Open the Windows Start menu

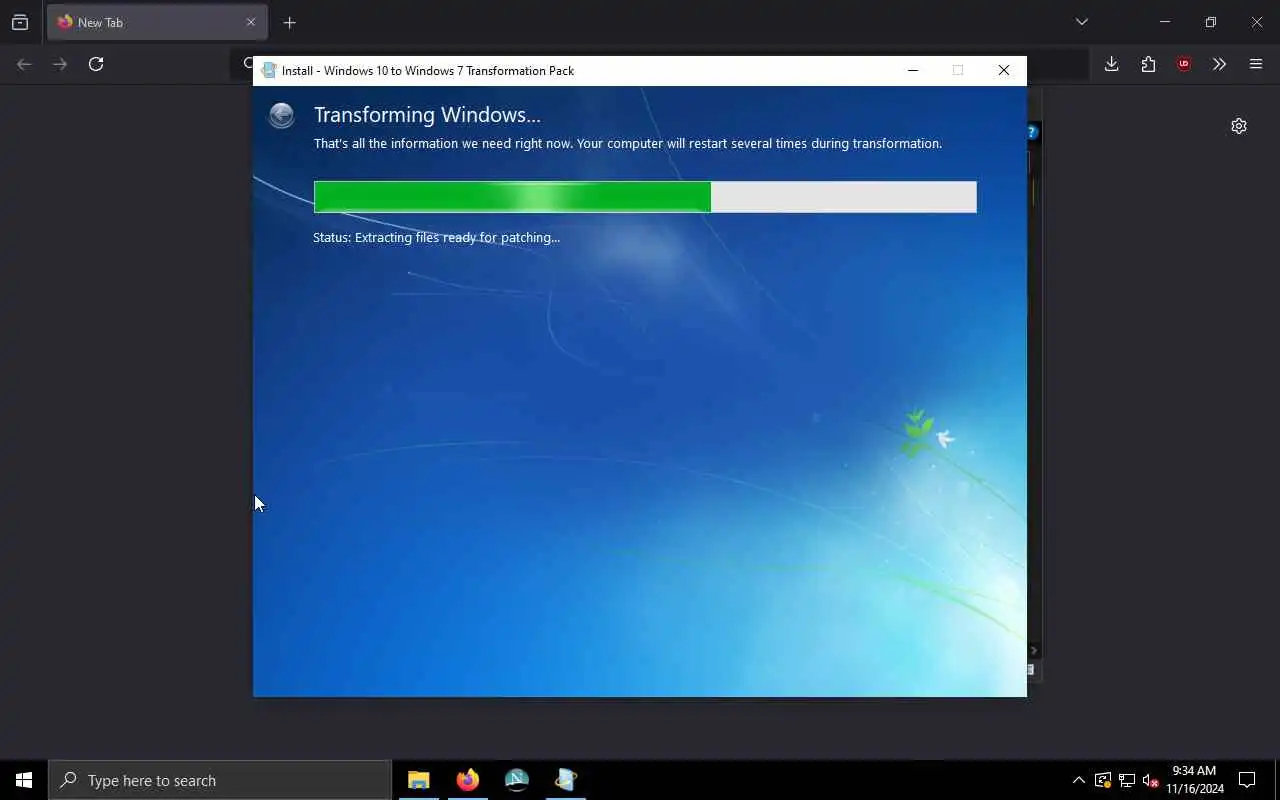[24, 780]
